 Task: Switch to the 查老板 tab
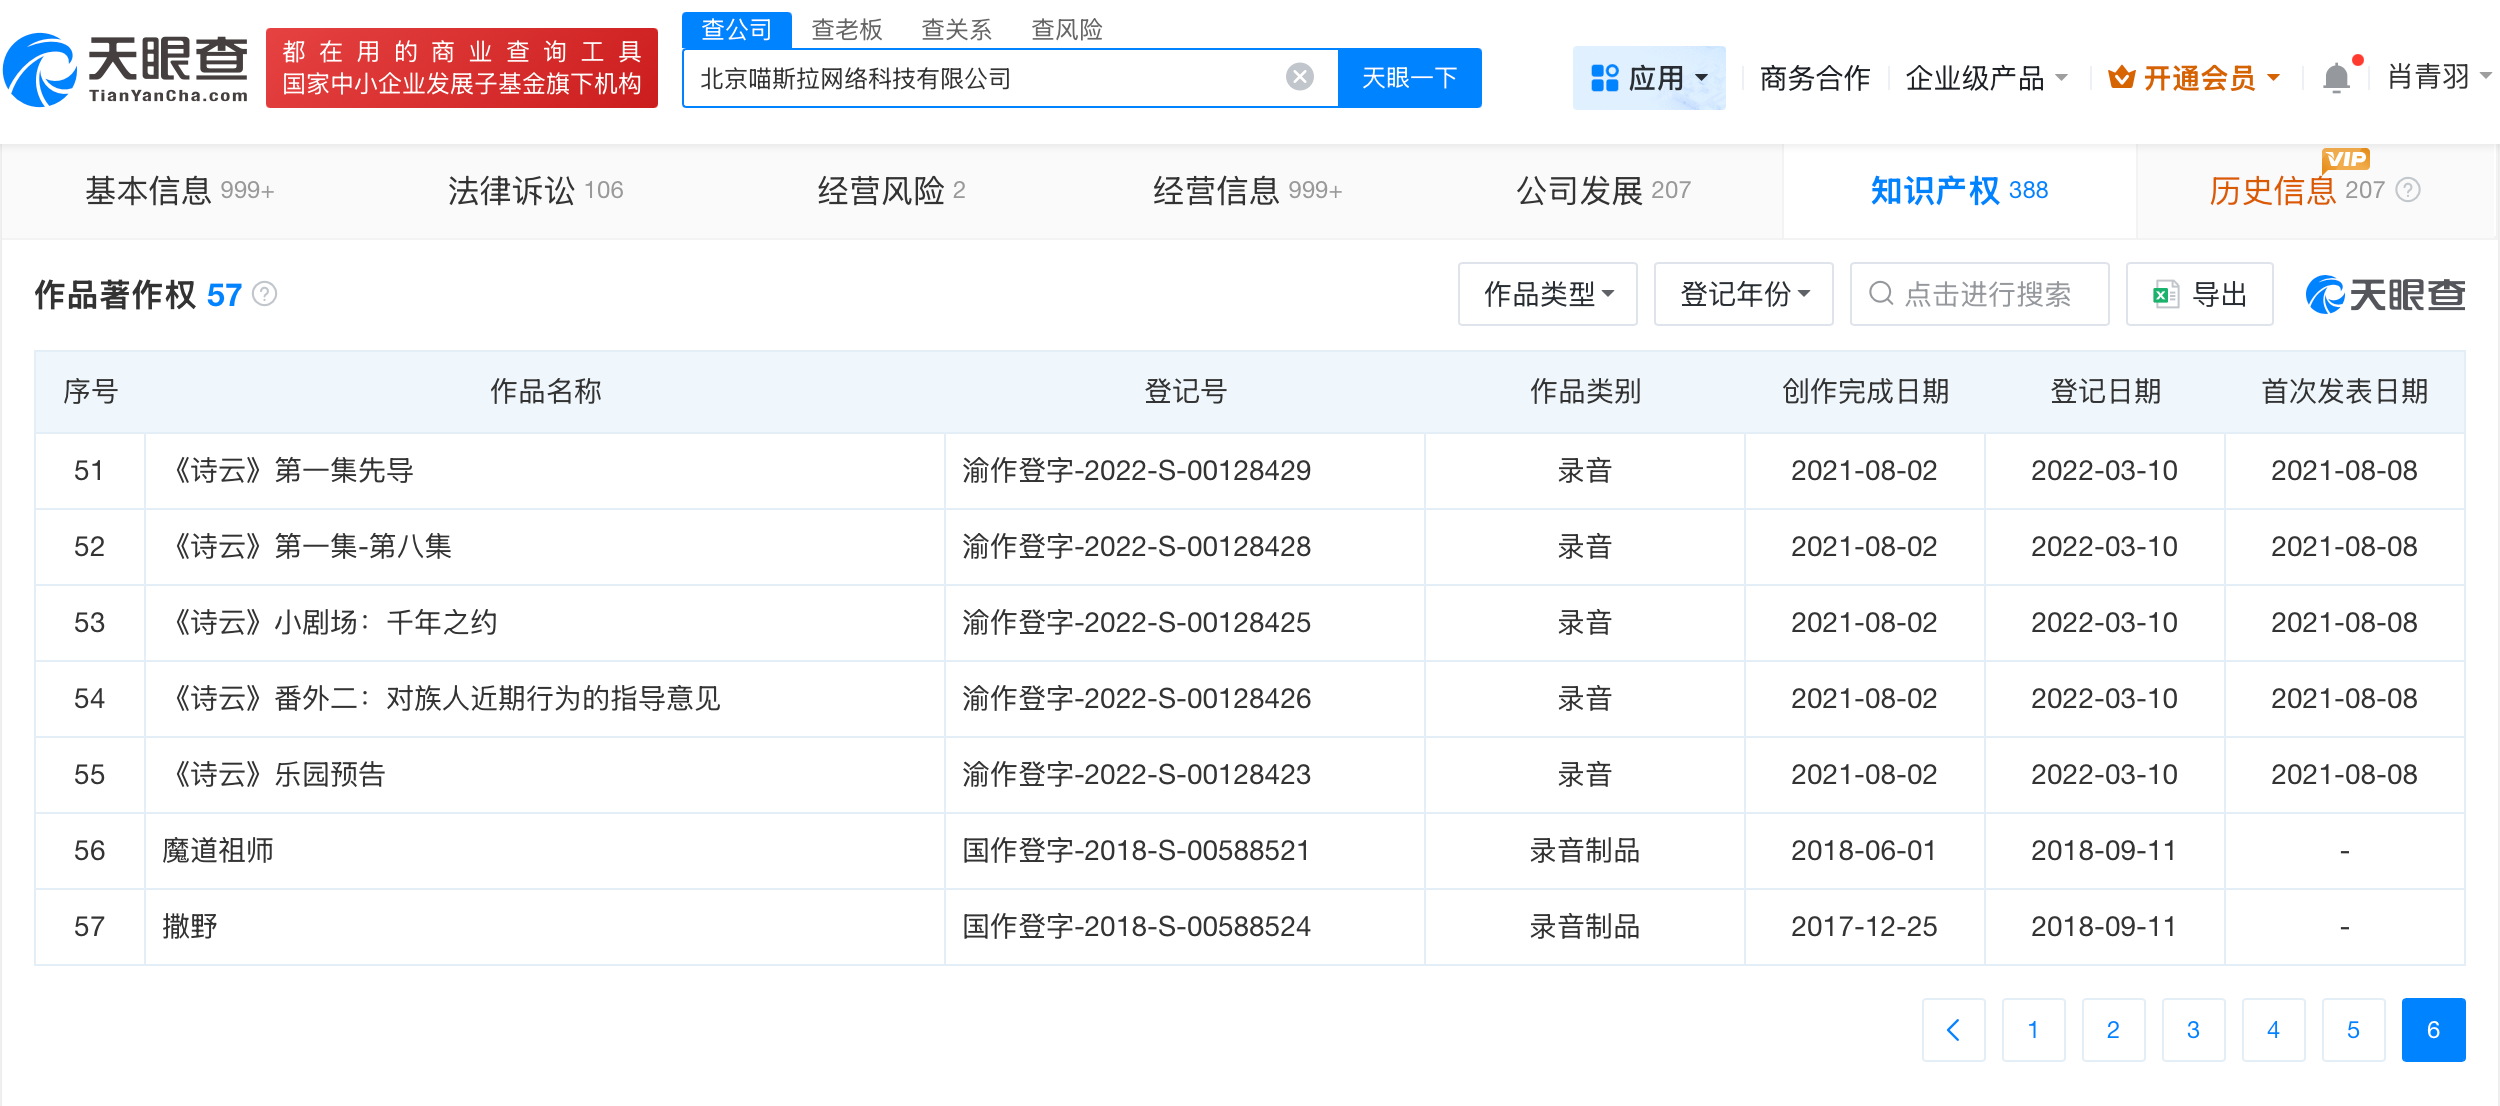click(x=846, y=29)
